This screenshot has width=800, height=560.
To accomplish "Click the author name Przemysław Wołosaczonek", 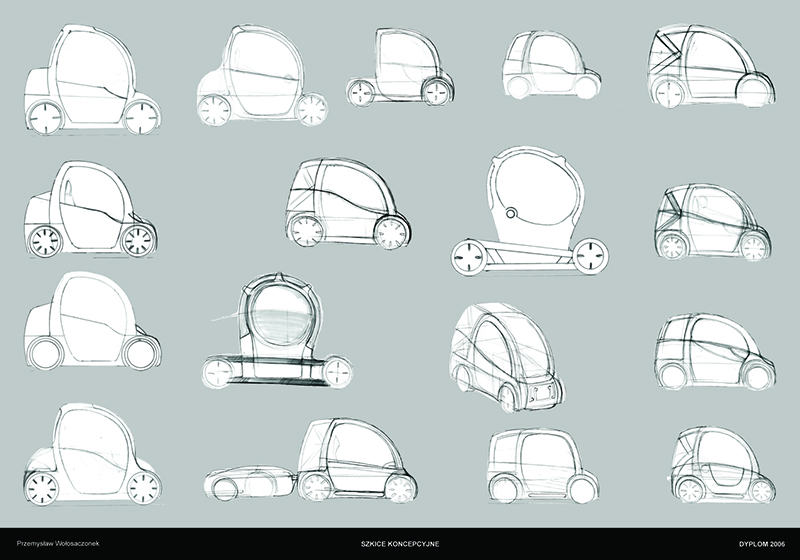I will point(58,544).
